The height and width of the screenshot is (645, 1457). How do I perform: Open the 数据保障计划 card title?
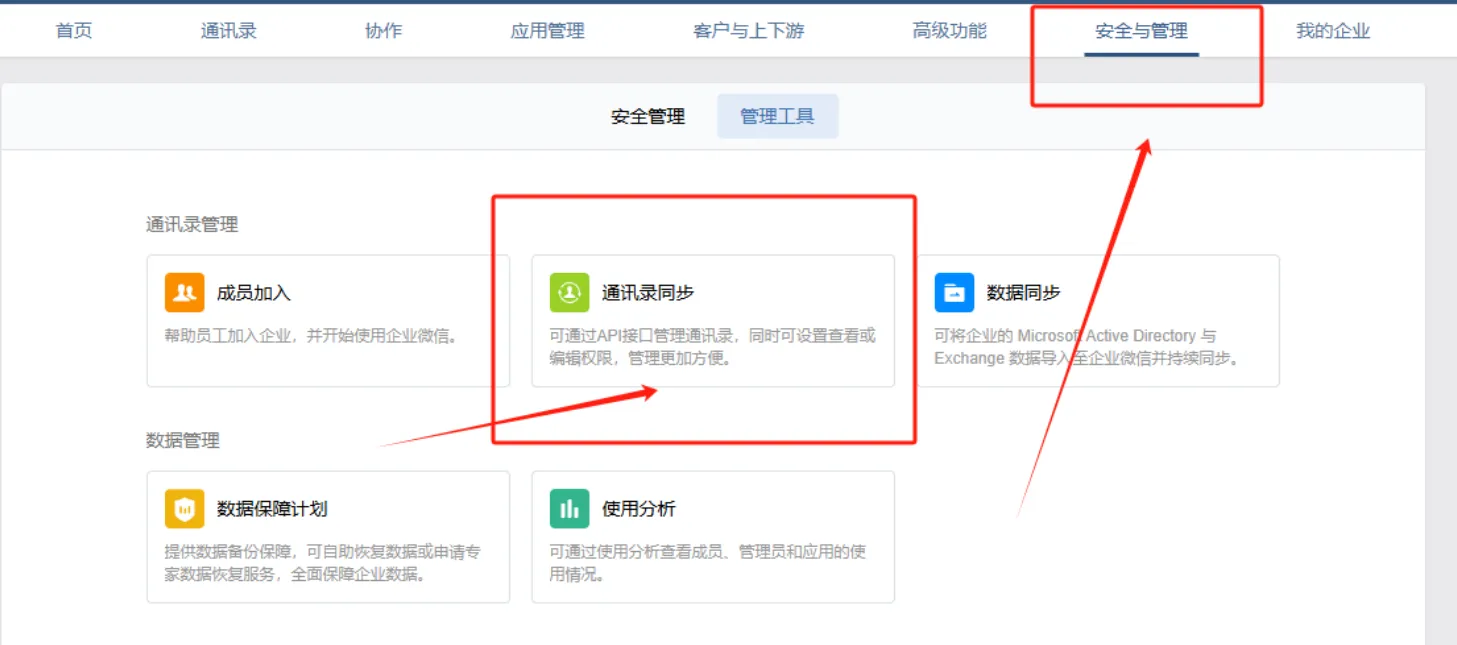pos(272,509)
